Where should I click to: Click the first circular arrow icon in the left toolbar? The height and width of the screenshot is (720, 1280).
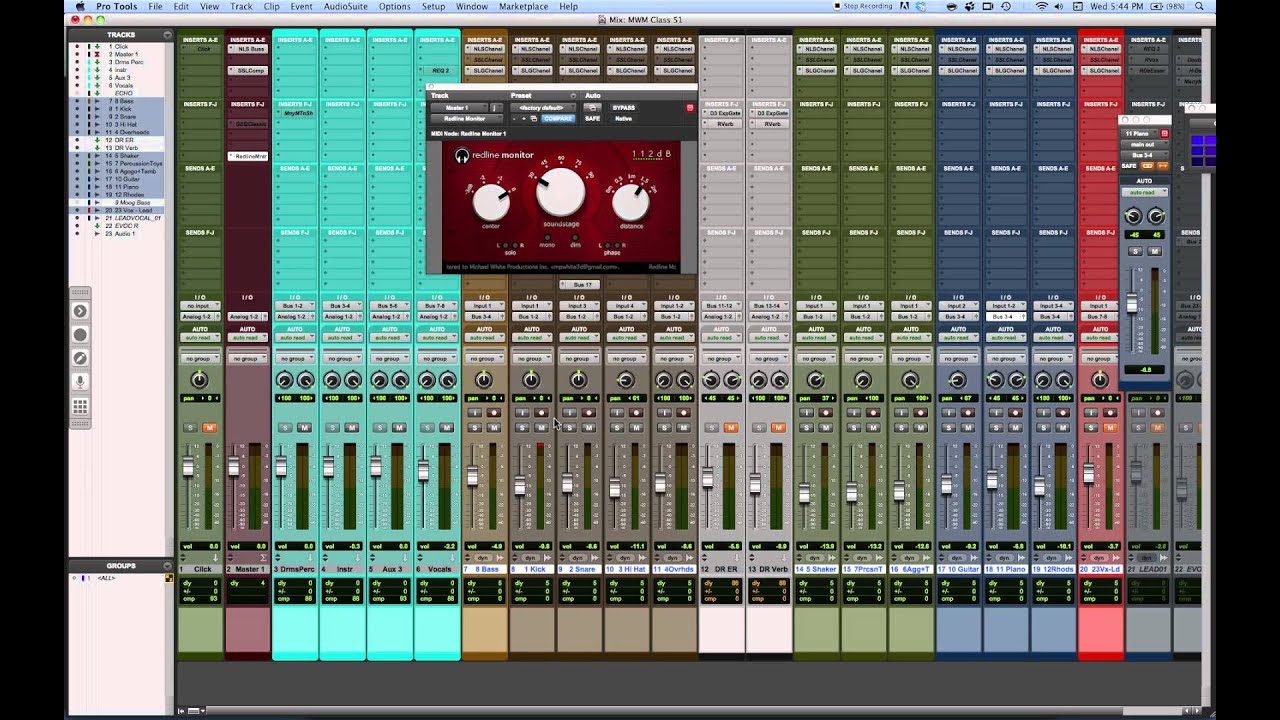coord(80,311)
